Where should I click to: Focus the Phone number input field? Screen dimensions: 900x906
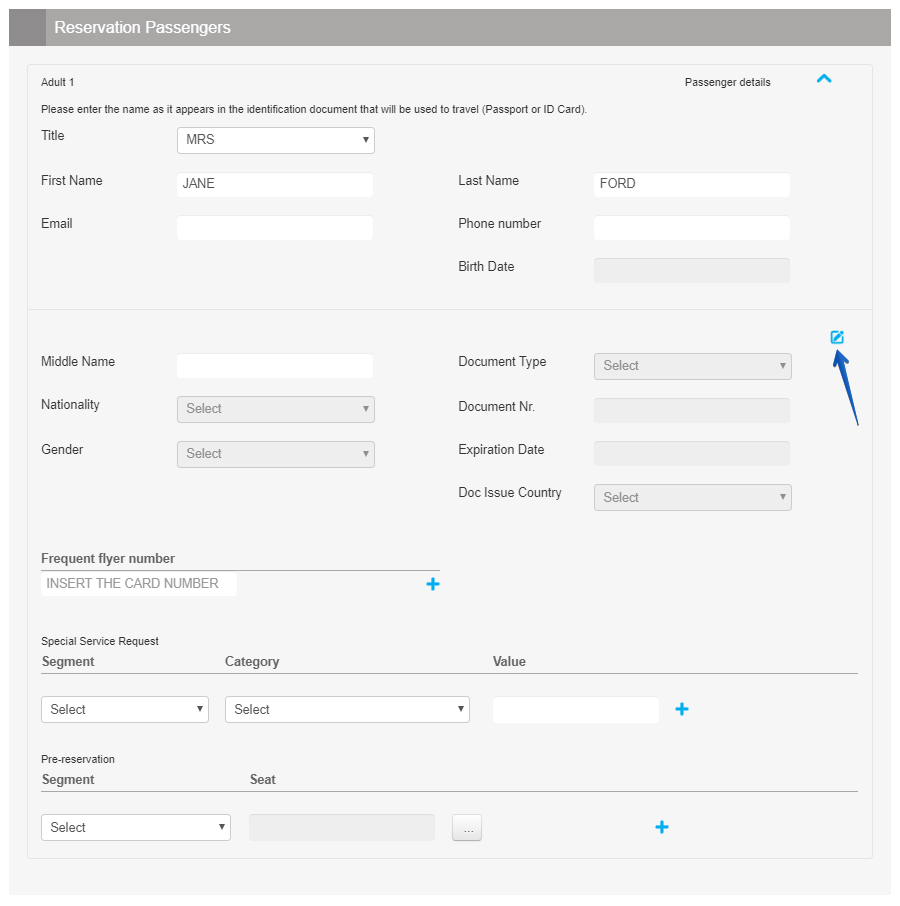pyautogui.click(x=692, y=228)
